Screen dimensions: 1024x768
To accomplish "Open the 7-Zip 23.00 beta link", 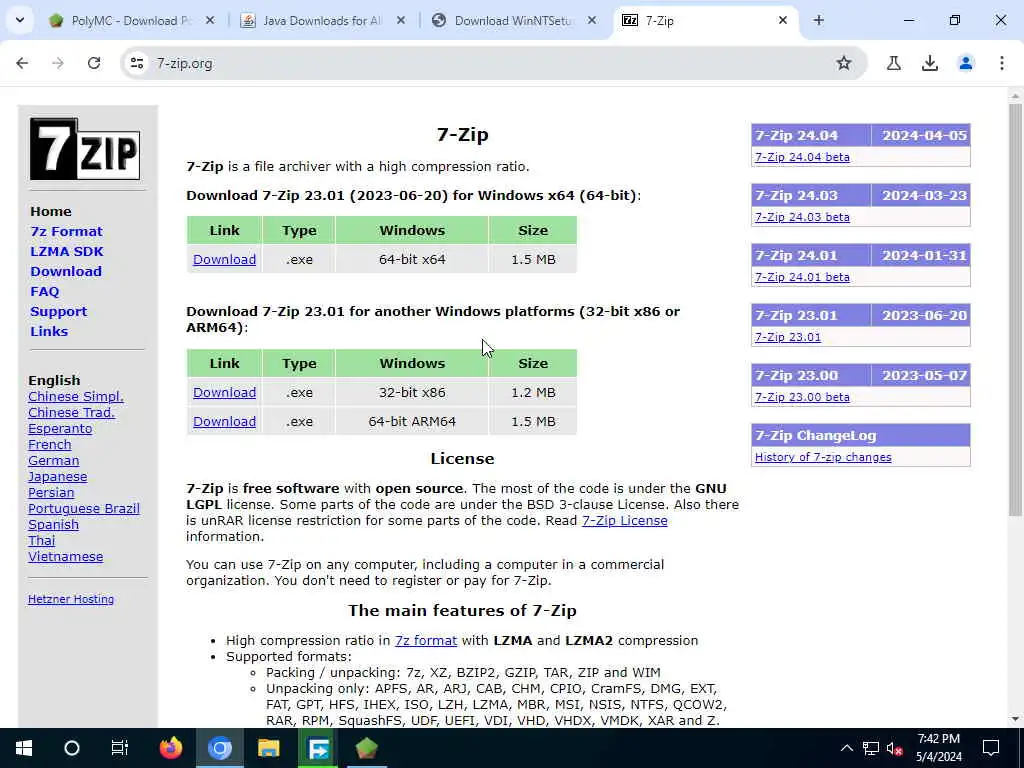I will (x=802, y=397).
